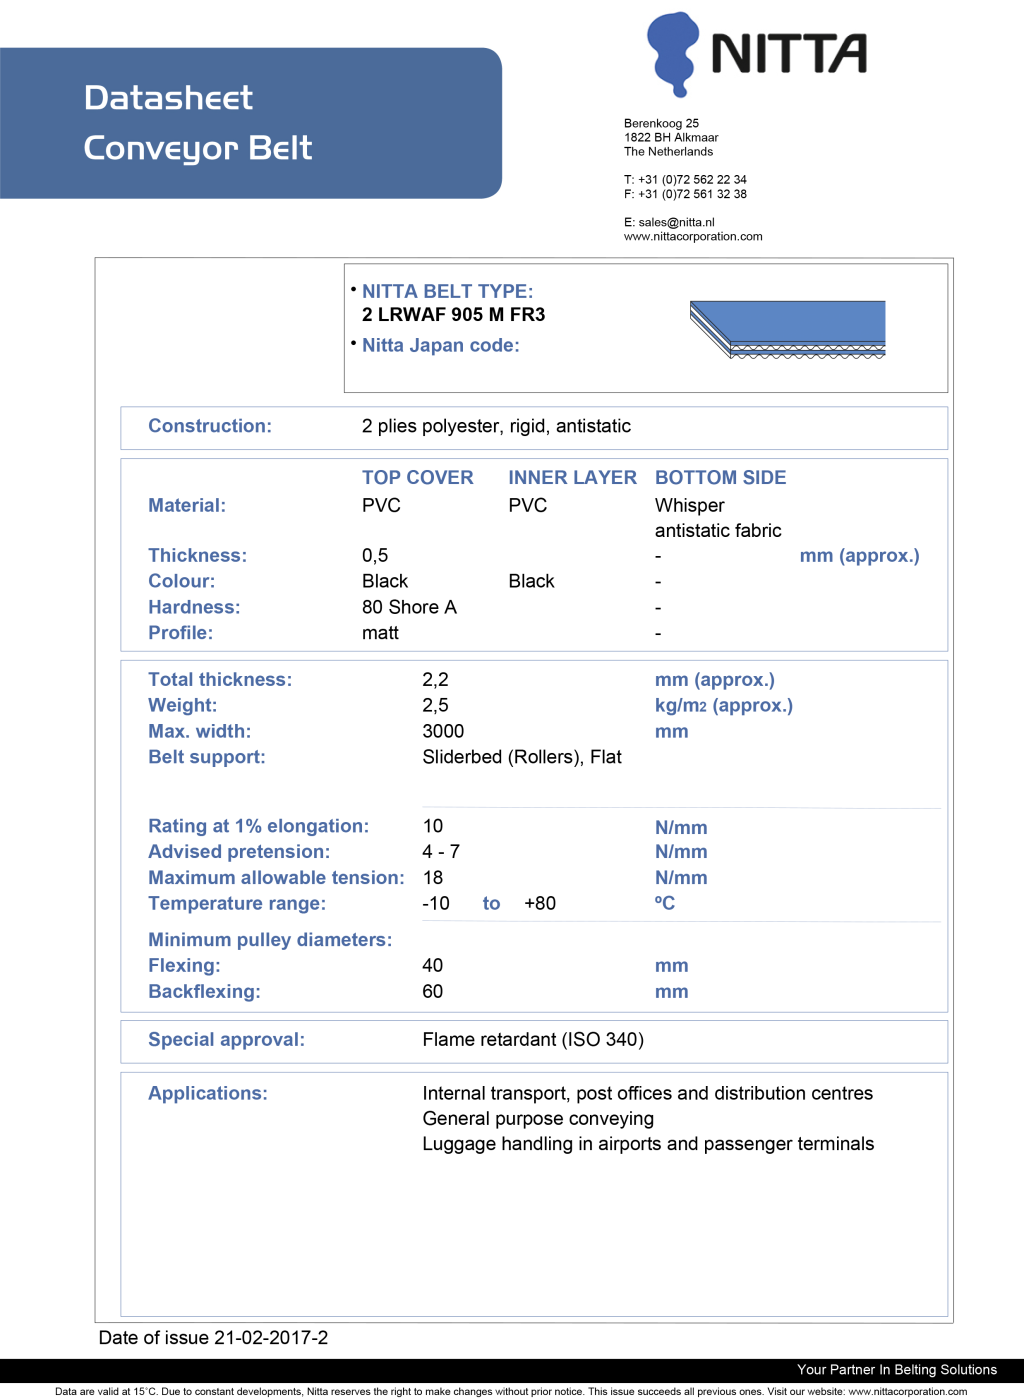This screenshot has height=1400, width=1024.
Task: Click the 'Hardness:' row label
Action: (194, 608)
